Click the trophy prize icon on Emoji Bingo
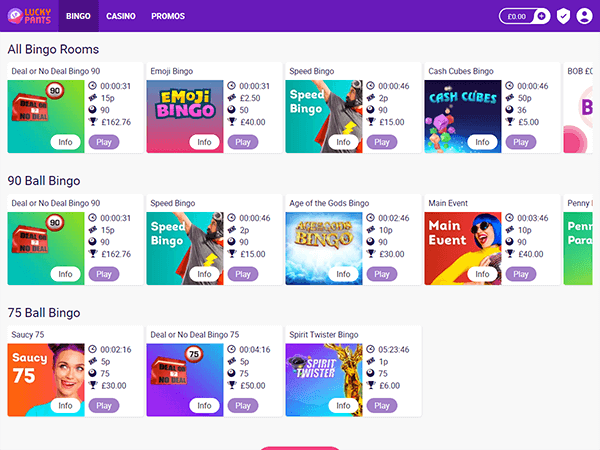This screenshot has width=600, height=450. (232, 122)
